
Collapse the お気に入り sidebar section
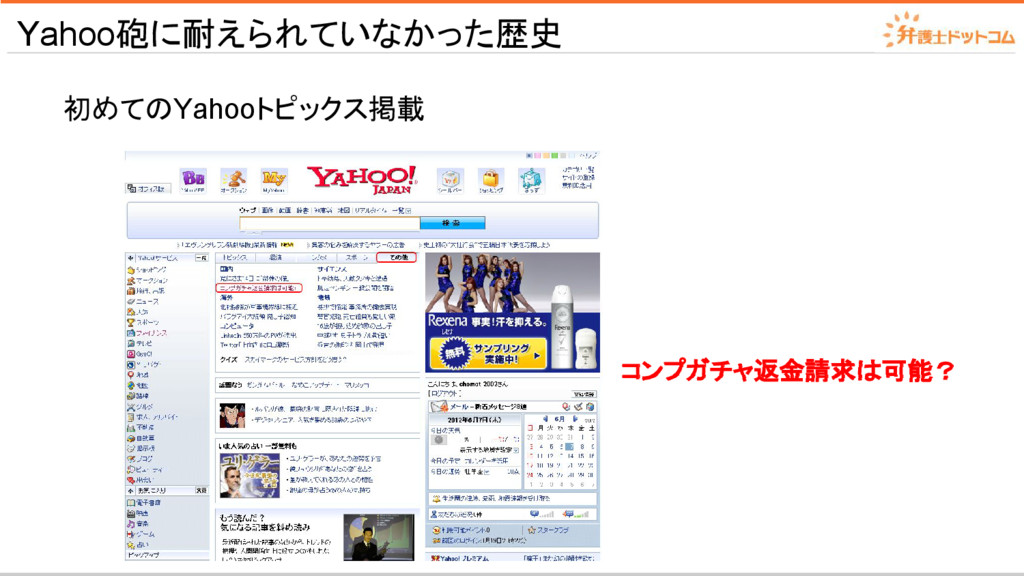click(131, 490)
